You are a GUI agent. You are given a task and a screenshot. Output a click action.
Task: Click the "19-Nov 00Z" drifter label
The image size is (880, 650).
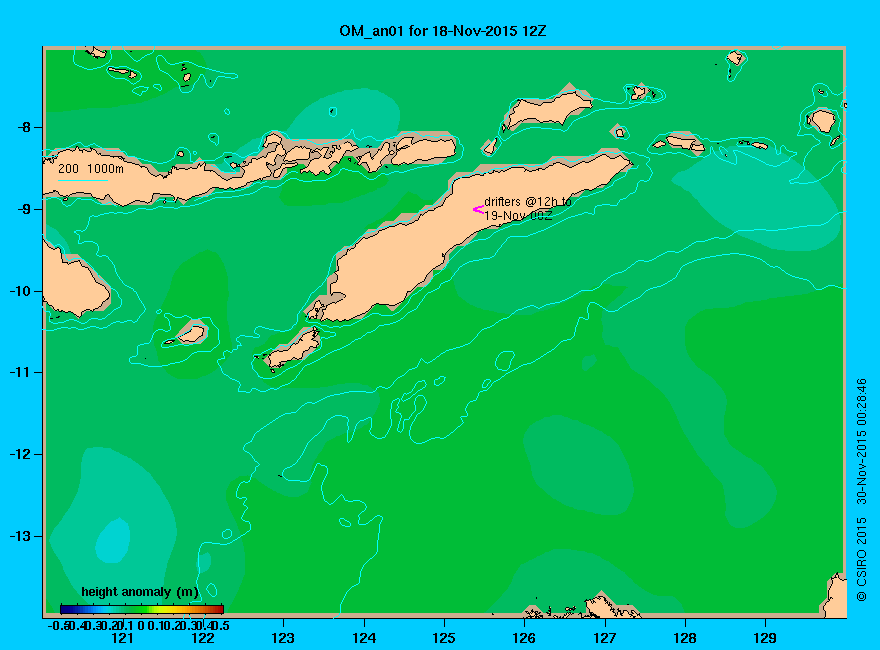pos(518,216)
